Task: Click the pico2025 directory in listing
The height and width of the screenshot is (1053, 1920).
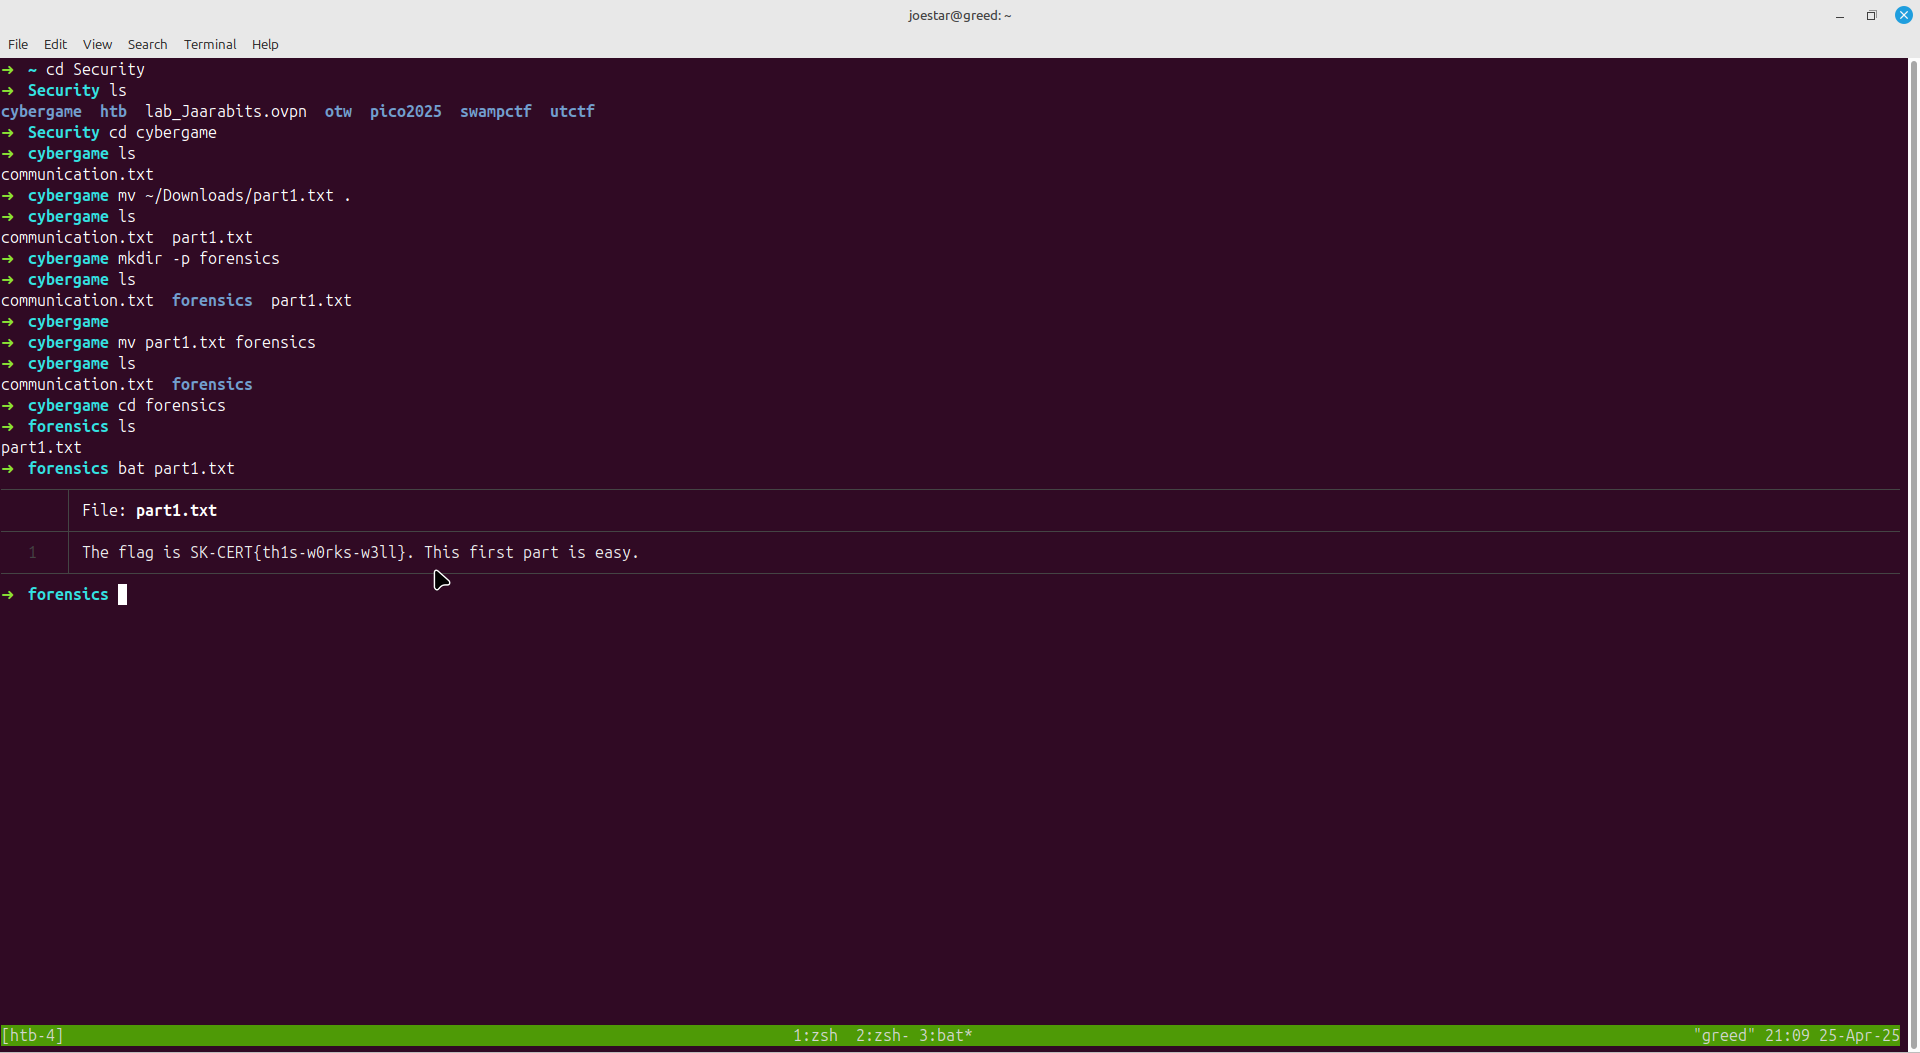Action: [405, 111]
